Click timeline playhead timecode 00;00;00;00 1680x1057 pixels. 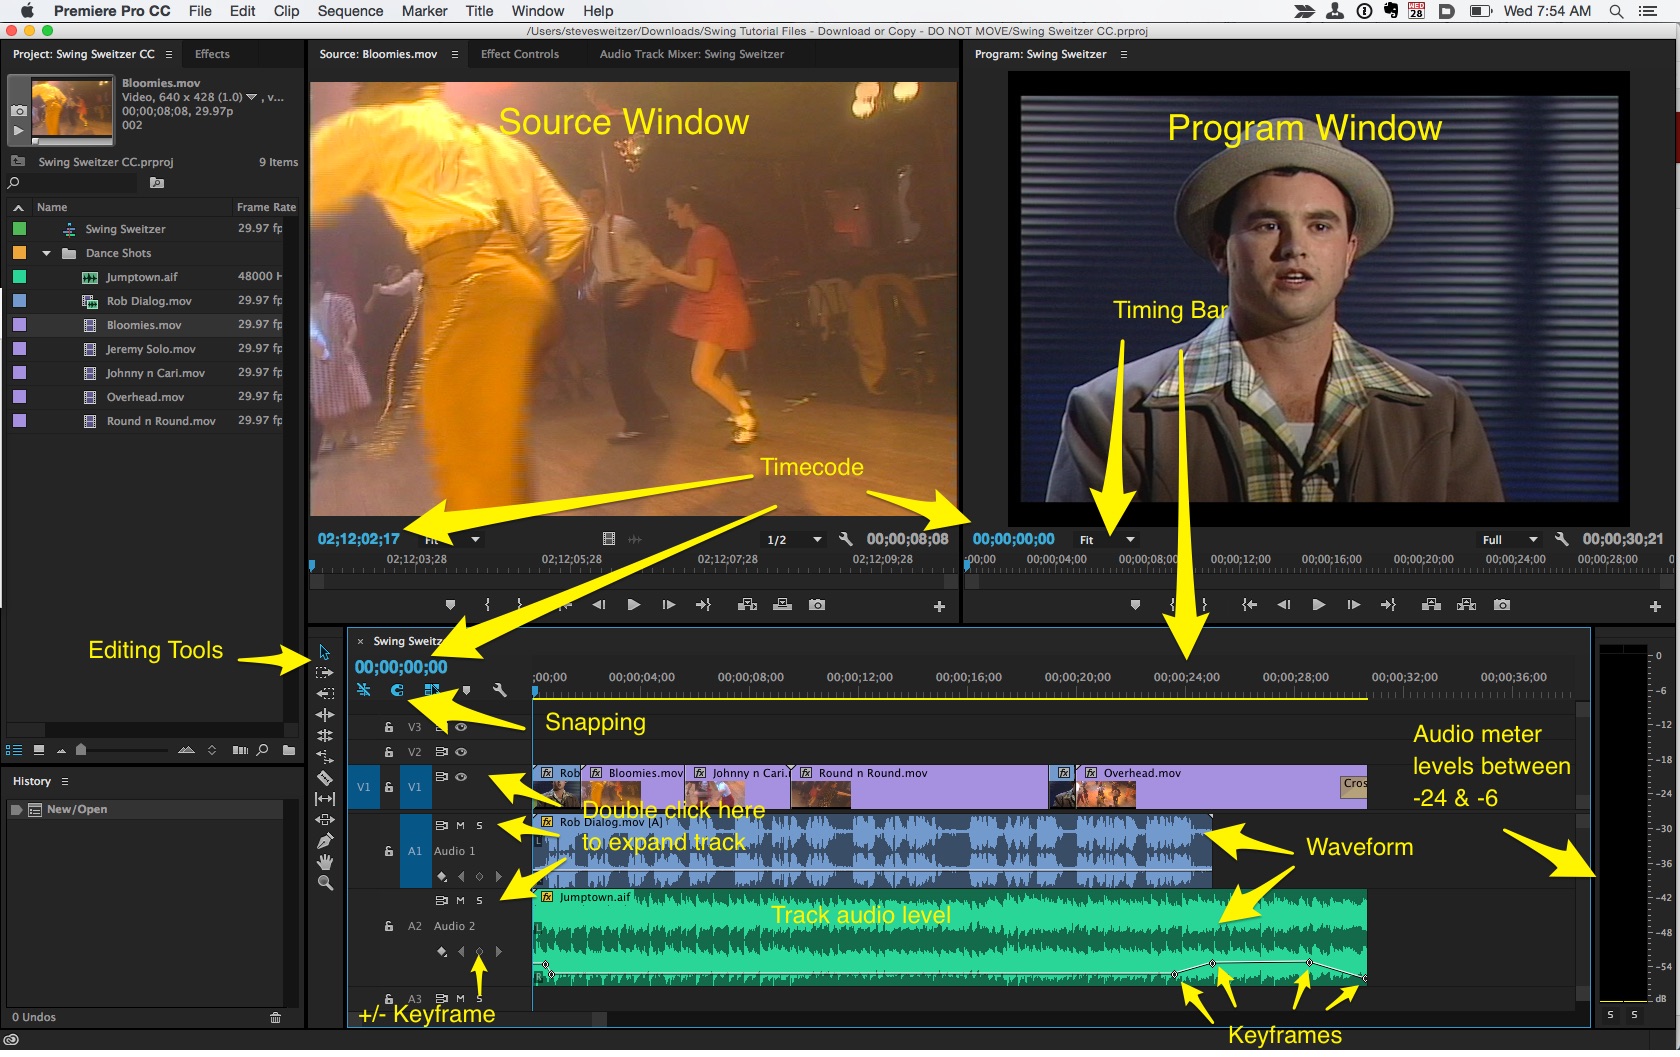401,668
